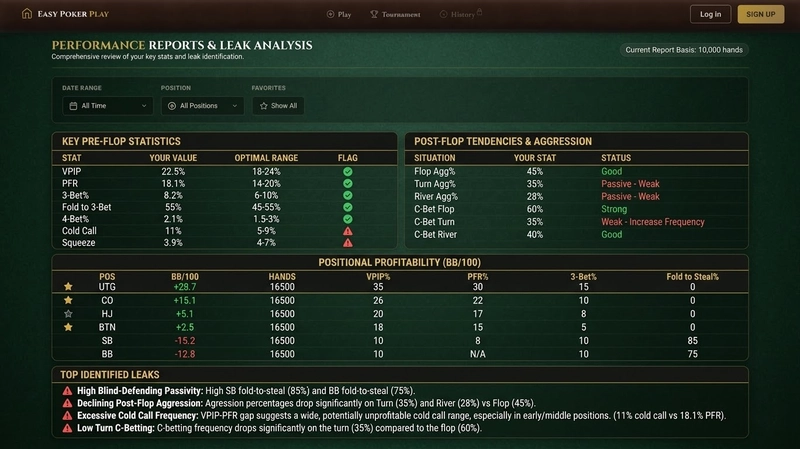The image size is (800, 449).
Task: Click the -15.2 value for SB
Action: [x=185, y=340]
